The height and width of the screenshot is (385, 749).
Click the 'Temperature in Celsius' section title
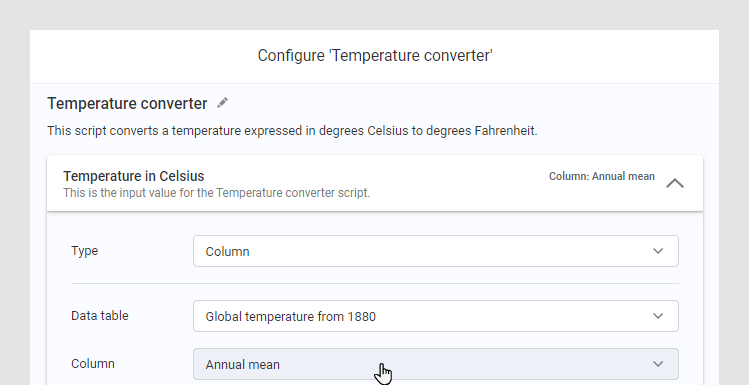click(x=134, y=176)
